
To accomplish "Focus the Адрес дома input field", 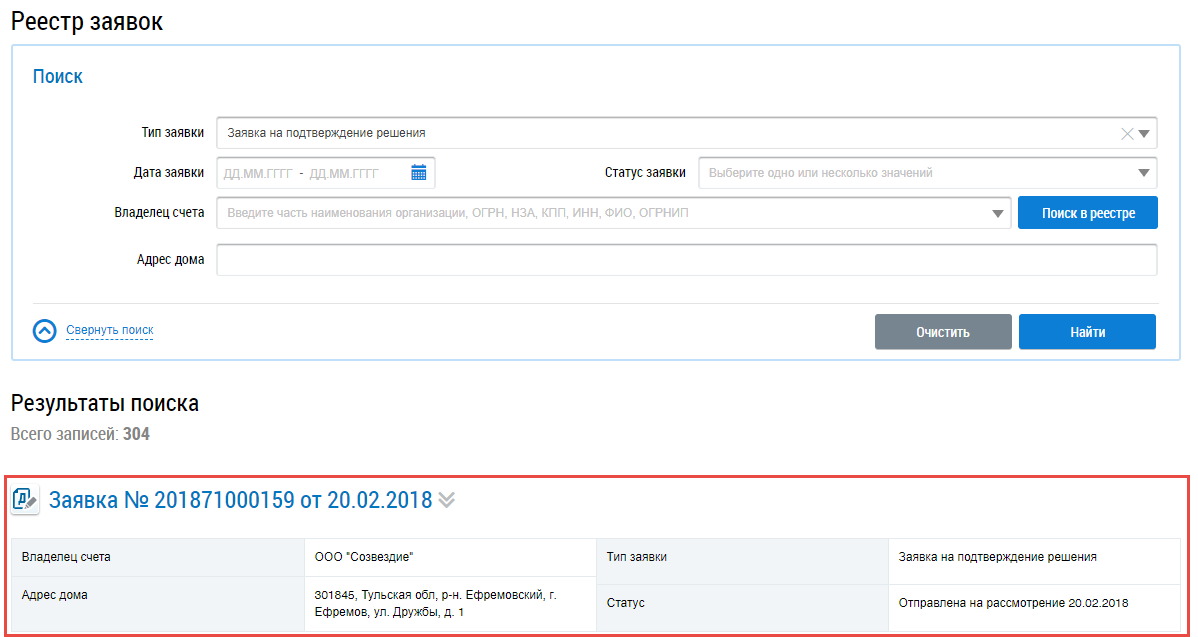I will tap(686, 260).
